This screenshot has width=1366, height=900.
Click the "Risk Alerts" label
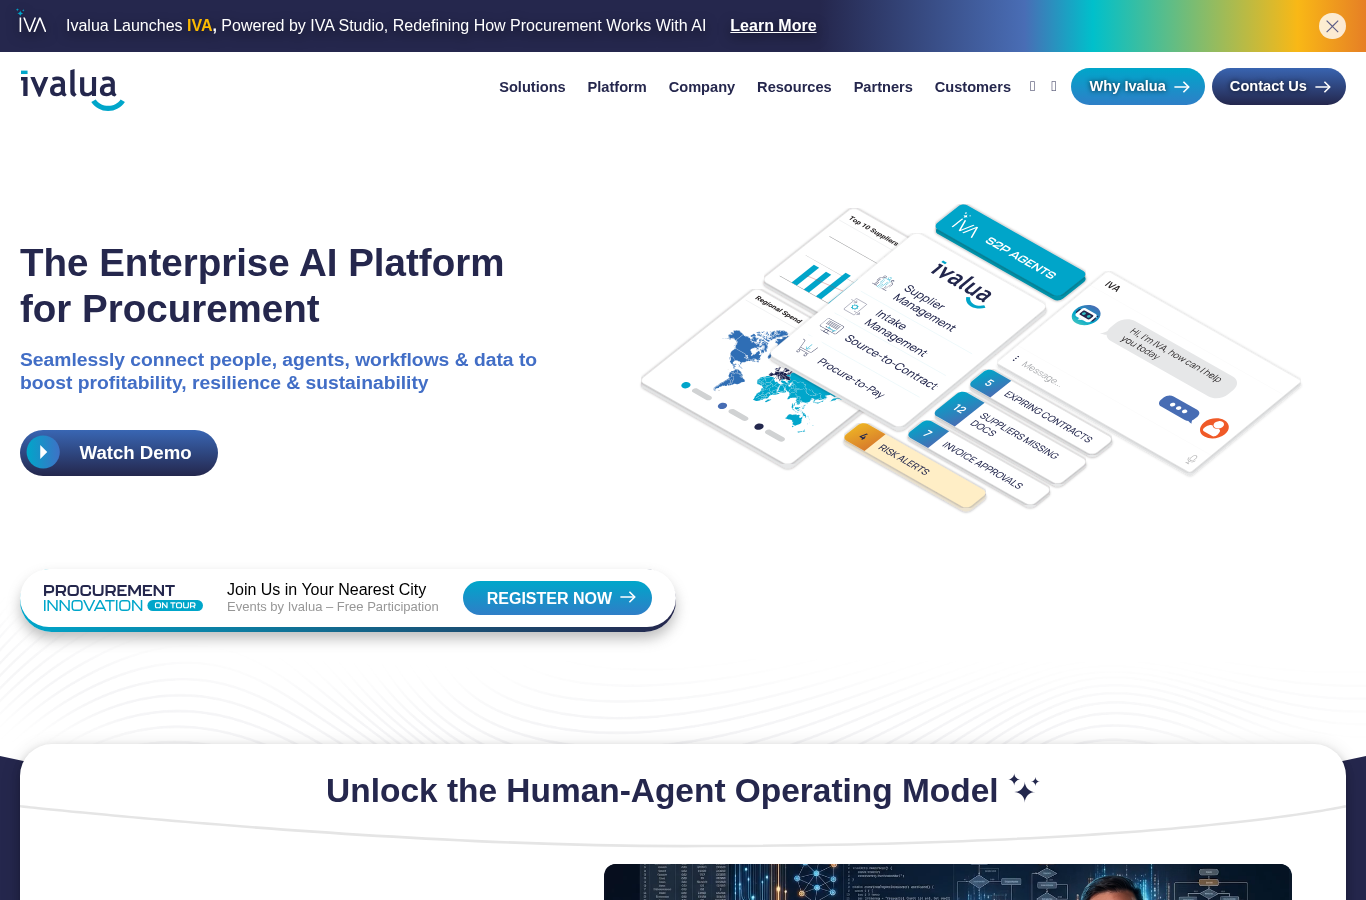[x=904, y=460]
